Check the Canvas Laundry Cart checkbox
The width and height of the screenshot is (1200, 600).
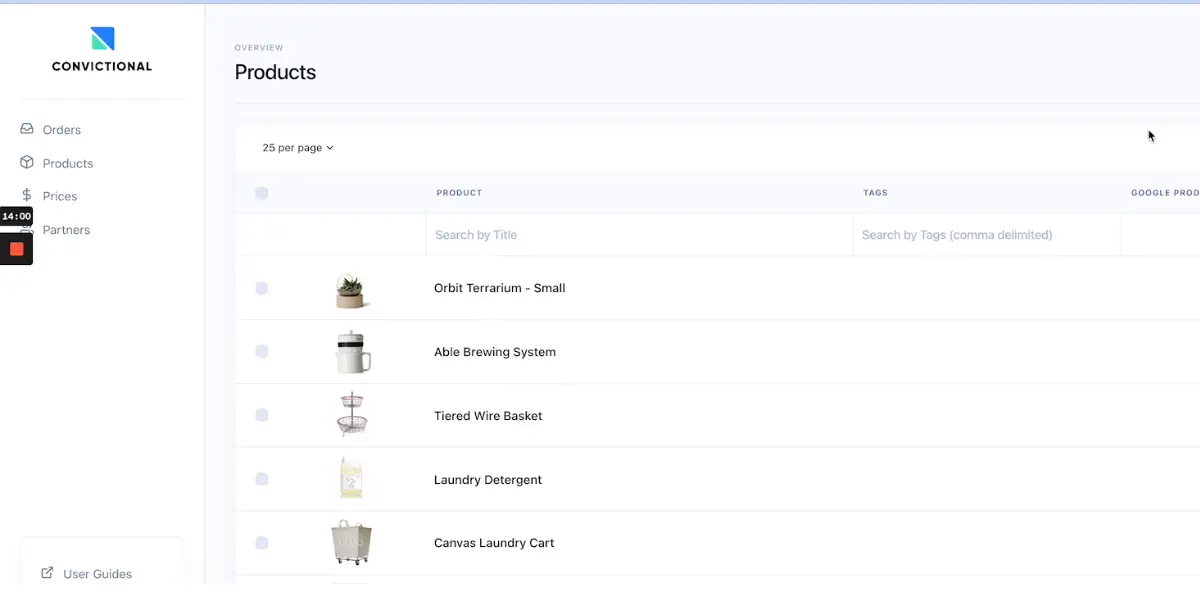click(261, 543)
